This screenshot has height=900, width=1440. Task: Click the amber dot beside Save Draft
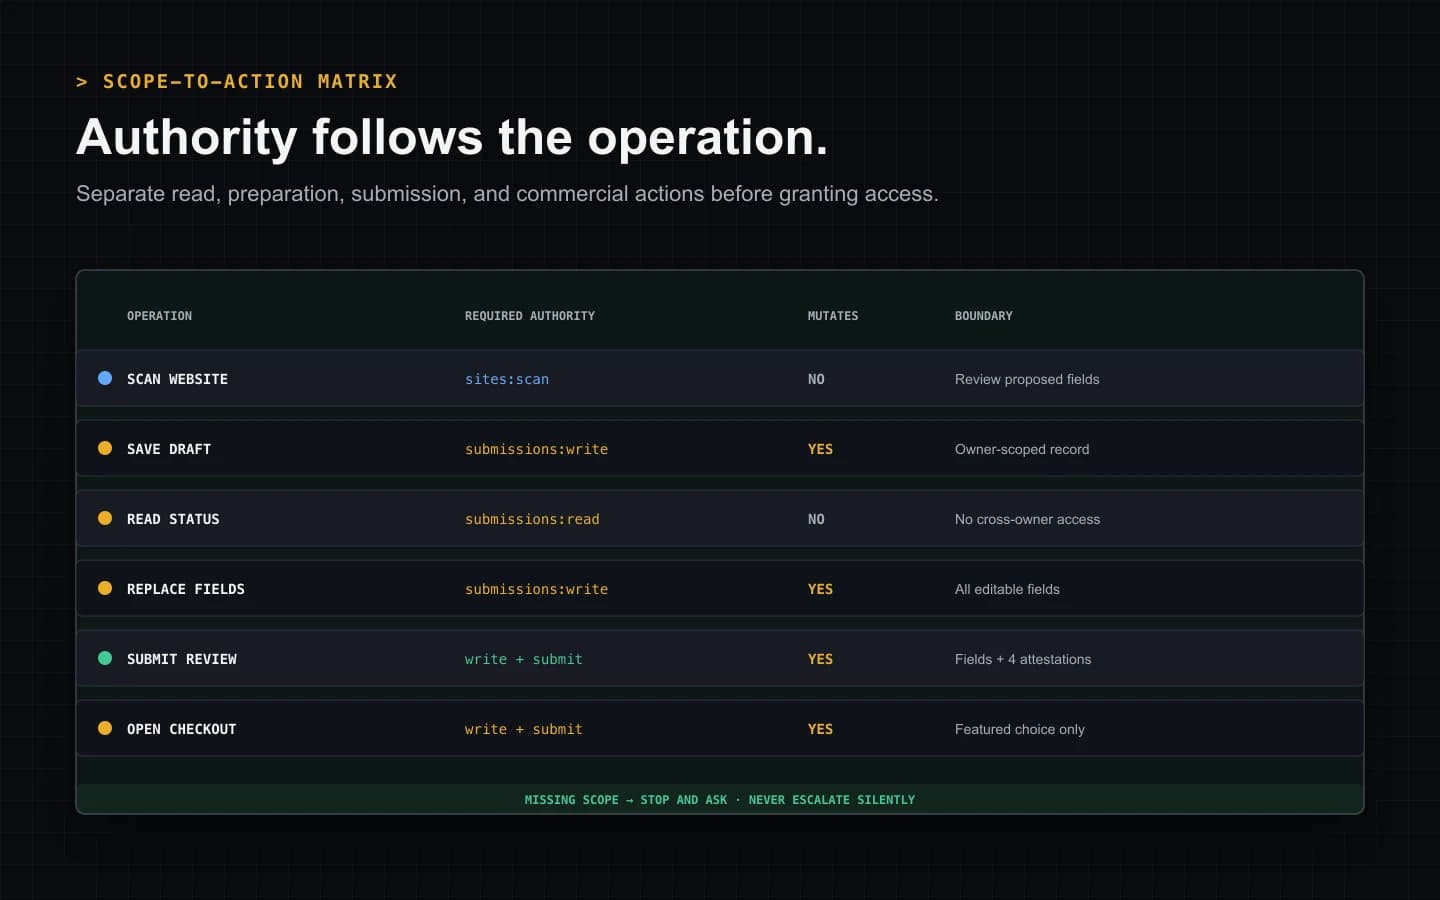[x=105, y=448]
